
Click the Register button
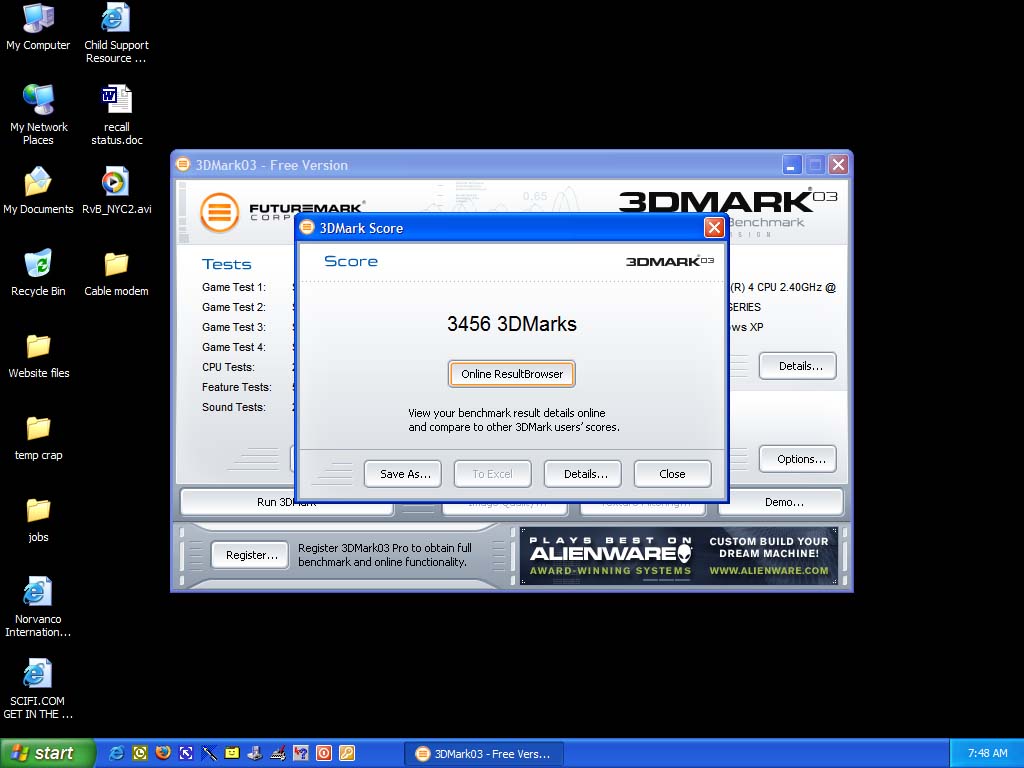[250, 555]
